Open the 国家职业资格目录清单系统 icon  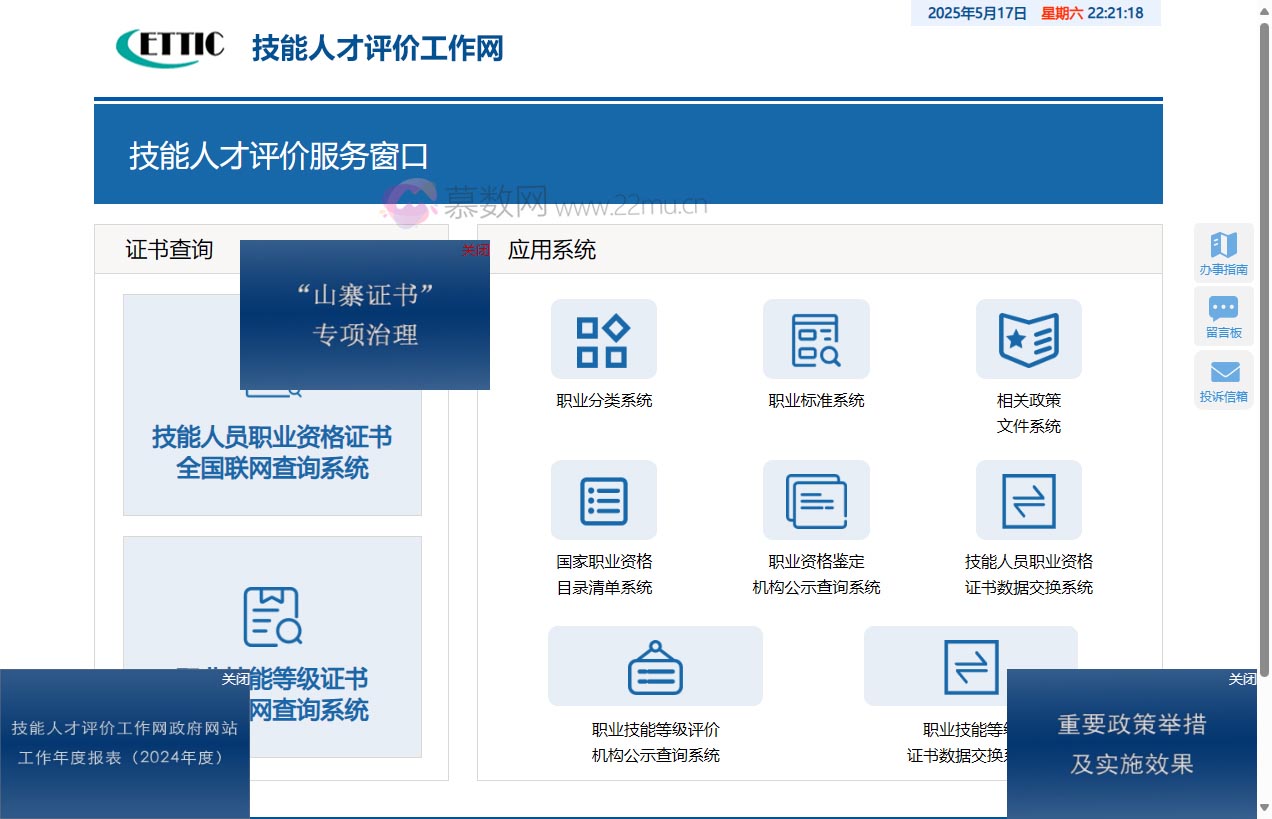(x=603, y=500)
